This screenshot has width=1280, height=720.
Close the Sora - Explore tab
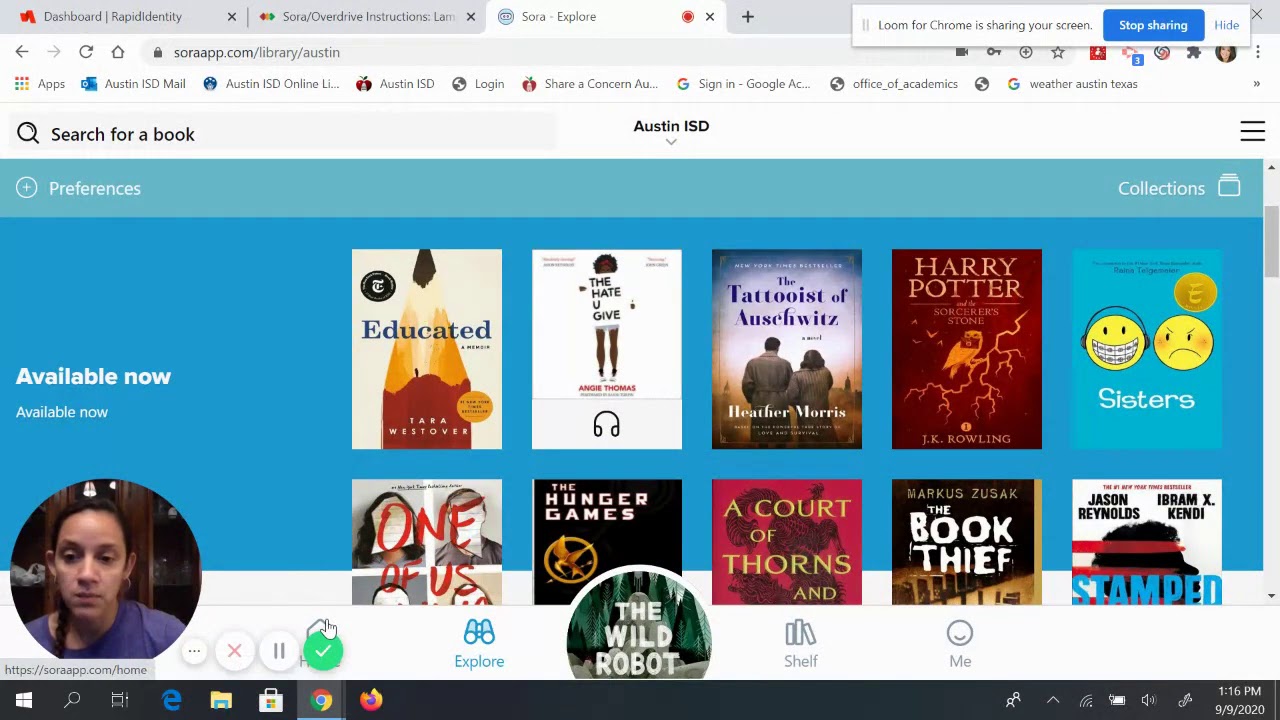(710, 16)
